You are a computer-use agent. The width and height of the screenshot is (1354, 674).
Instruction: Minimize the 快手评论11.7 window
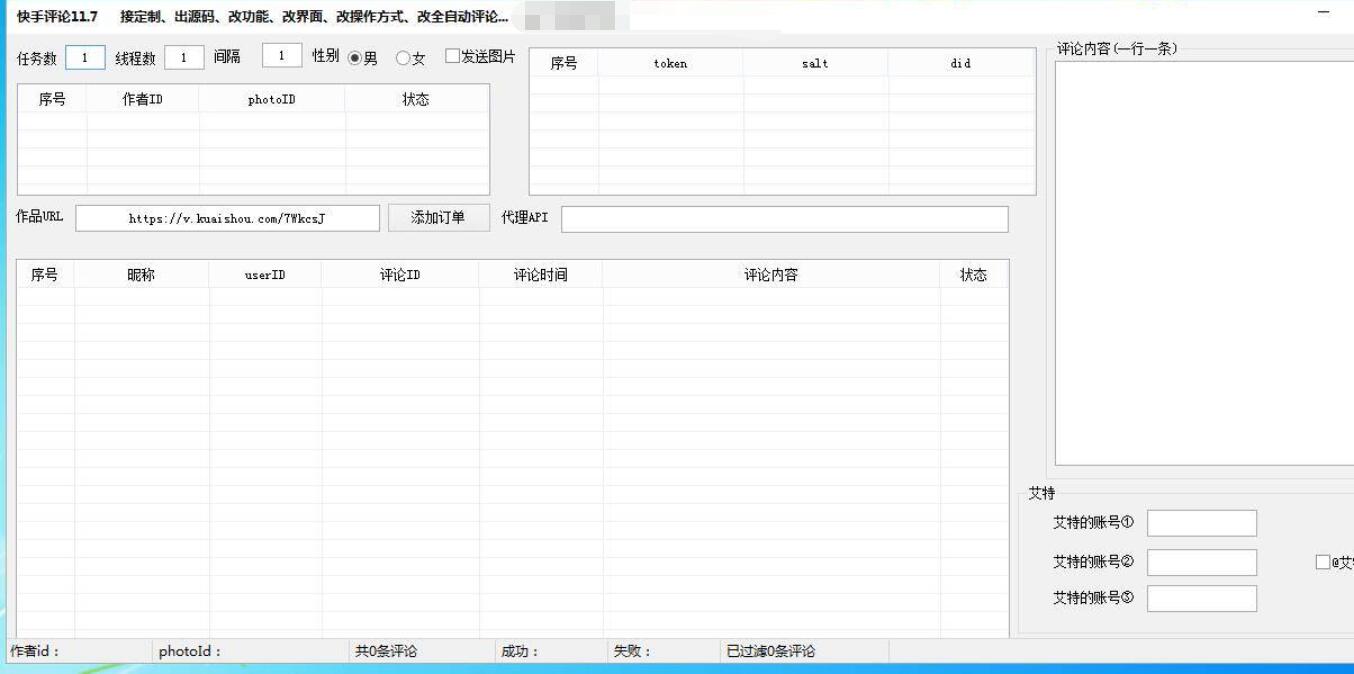(1324, 14)
